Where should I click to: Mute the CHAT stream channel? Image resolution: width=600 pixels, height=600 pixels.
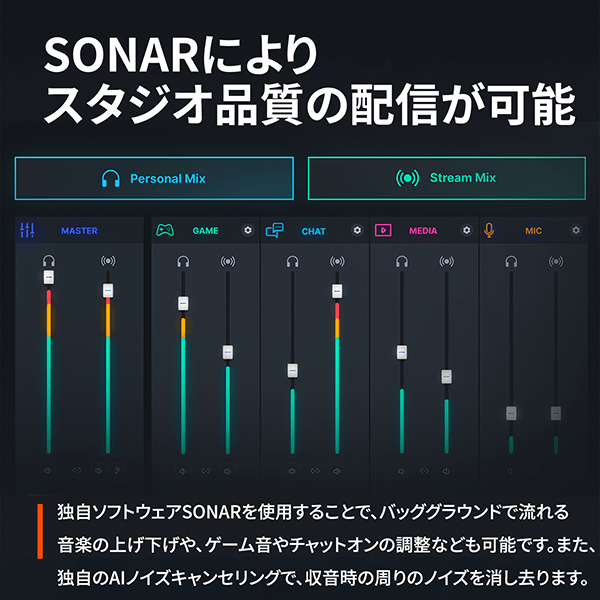pyautogui.click(x=337, y=471)
